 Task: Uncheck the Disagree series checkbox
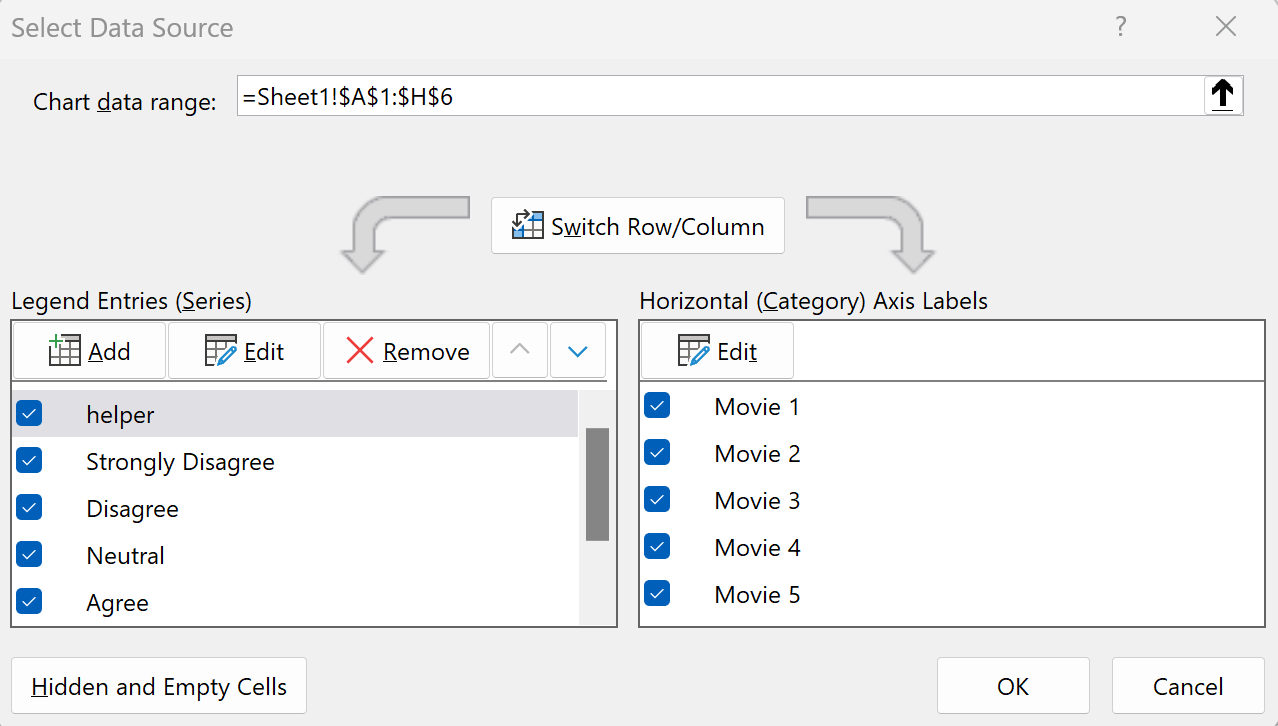click(x=29, y=508)
